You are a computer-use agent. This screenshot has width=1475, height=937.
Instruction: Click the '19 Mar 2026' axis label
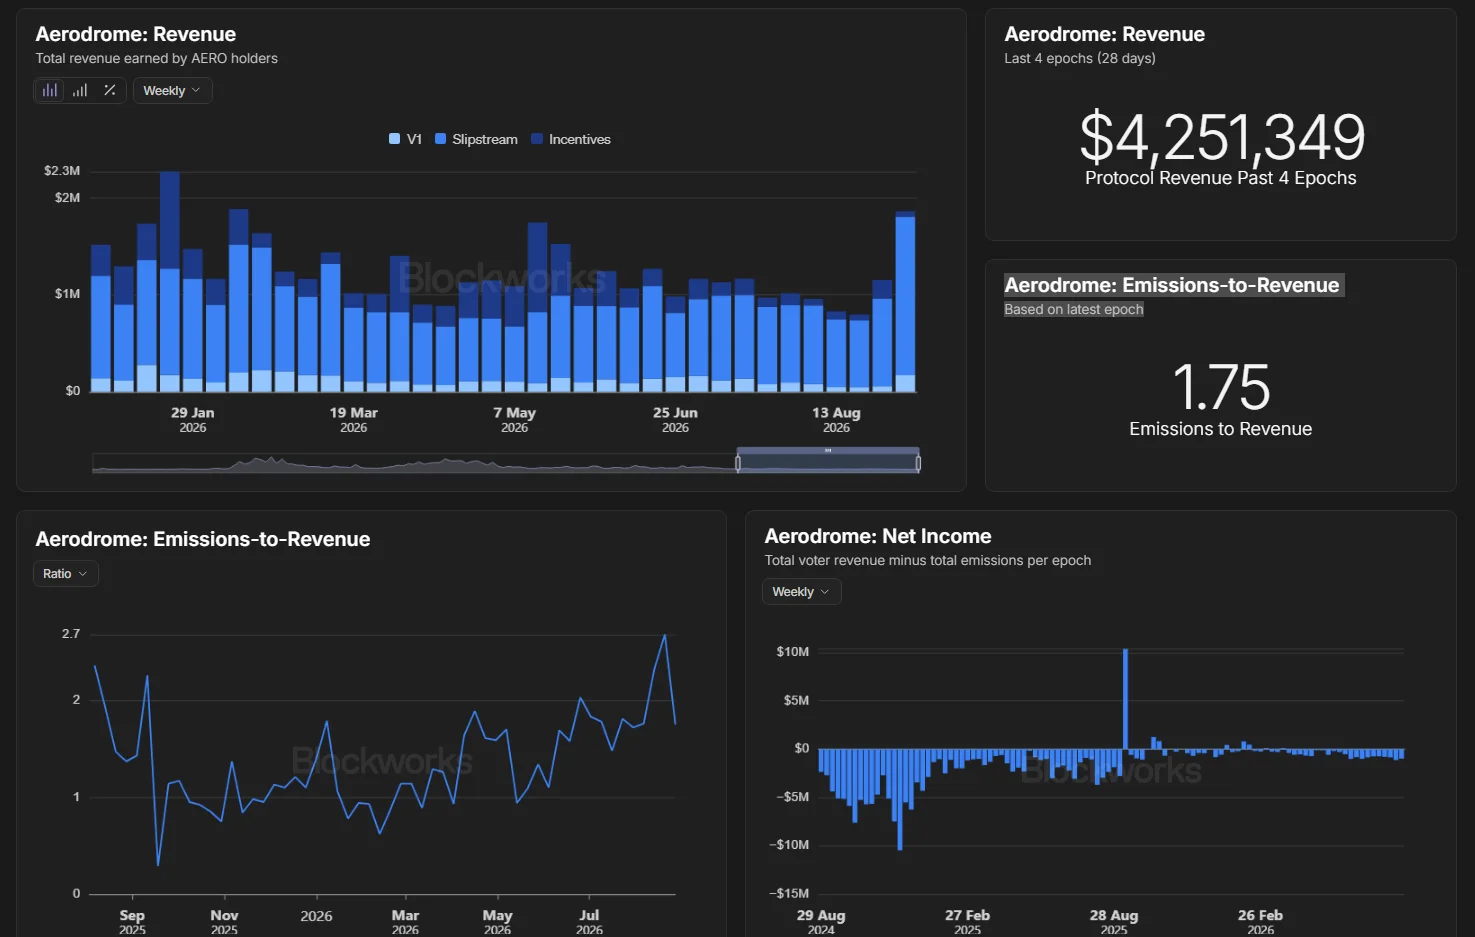354,419
